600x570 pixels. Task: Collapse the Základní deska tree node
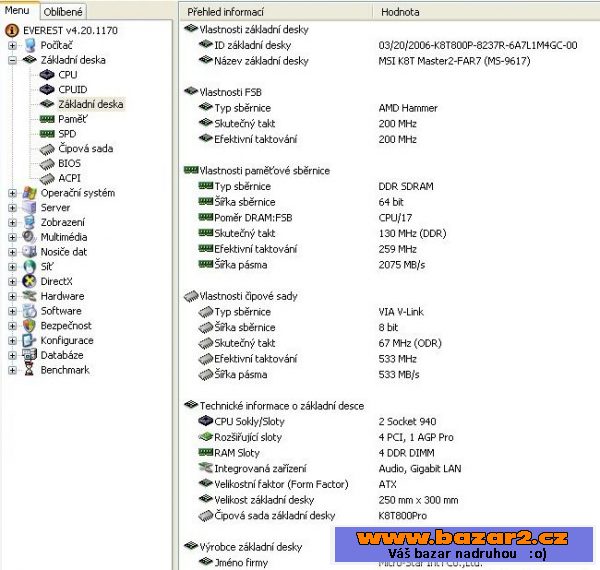pyautogui.click(x=12, y=60)
